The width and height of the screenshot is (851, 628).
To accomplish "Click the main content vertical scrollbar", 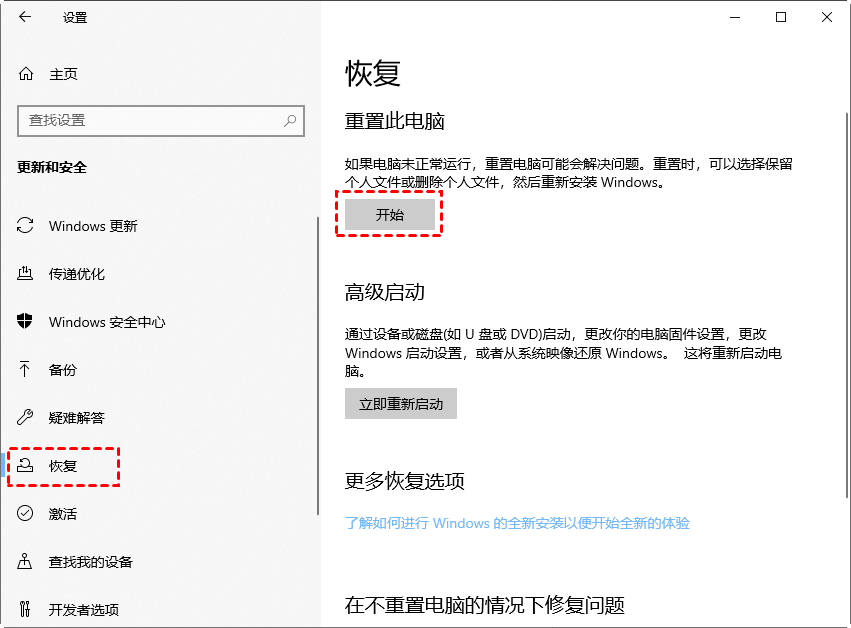I will (x=847, y=305).
